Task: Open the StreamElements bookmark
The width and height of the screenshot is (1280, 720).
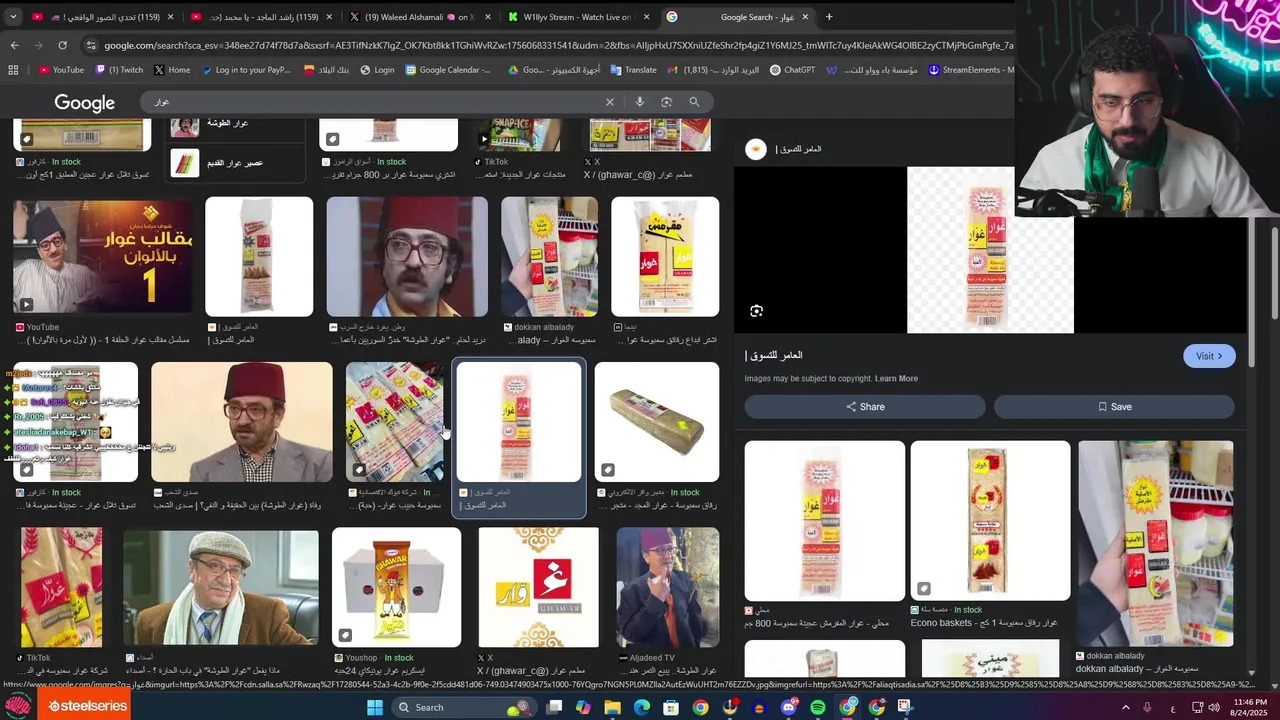Action: tap(972, 70)
